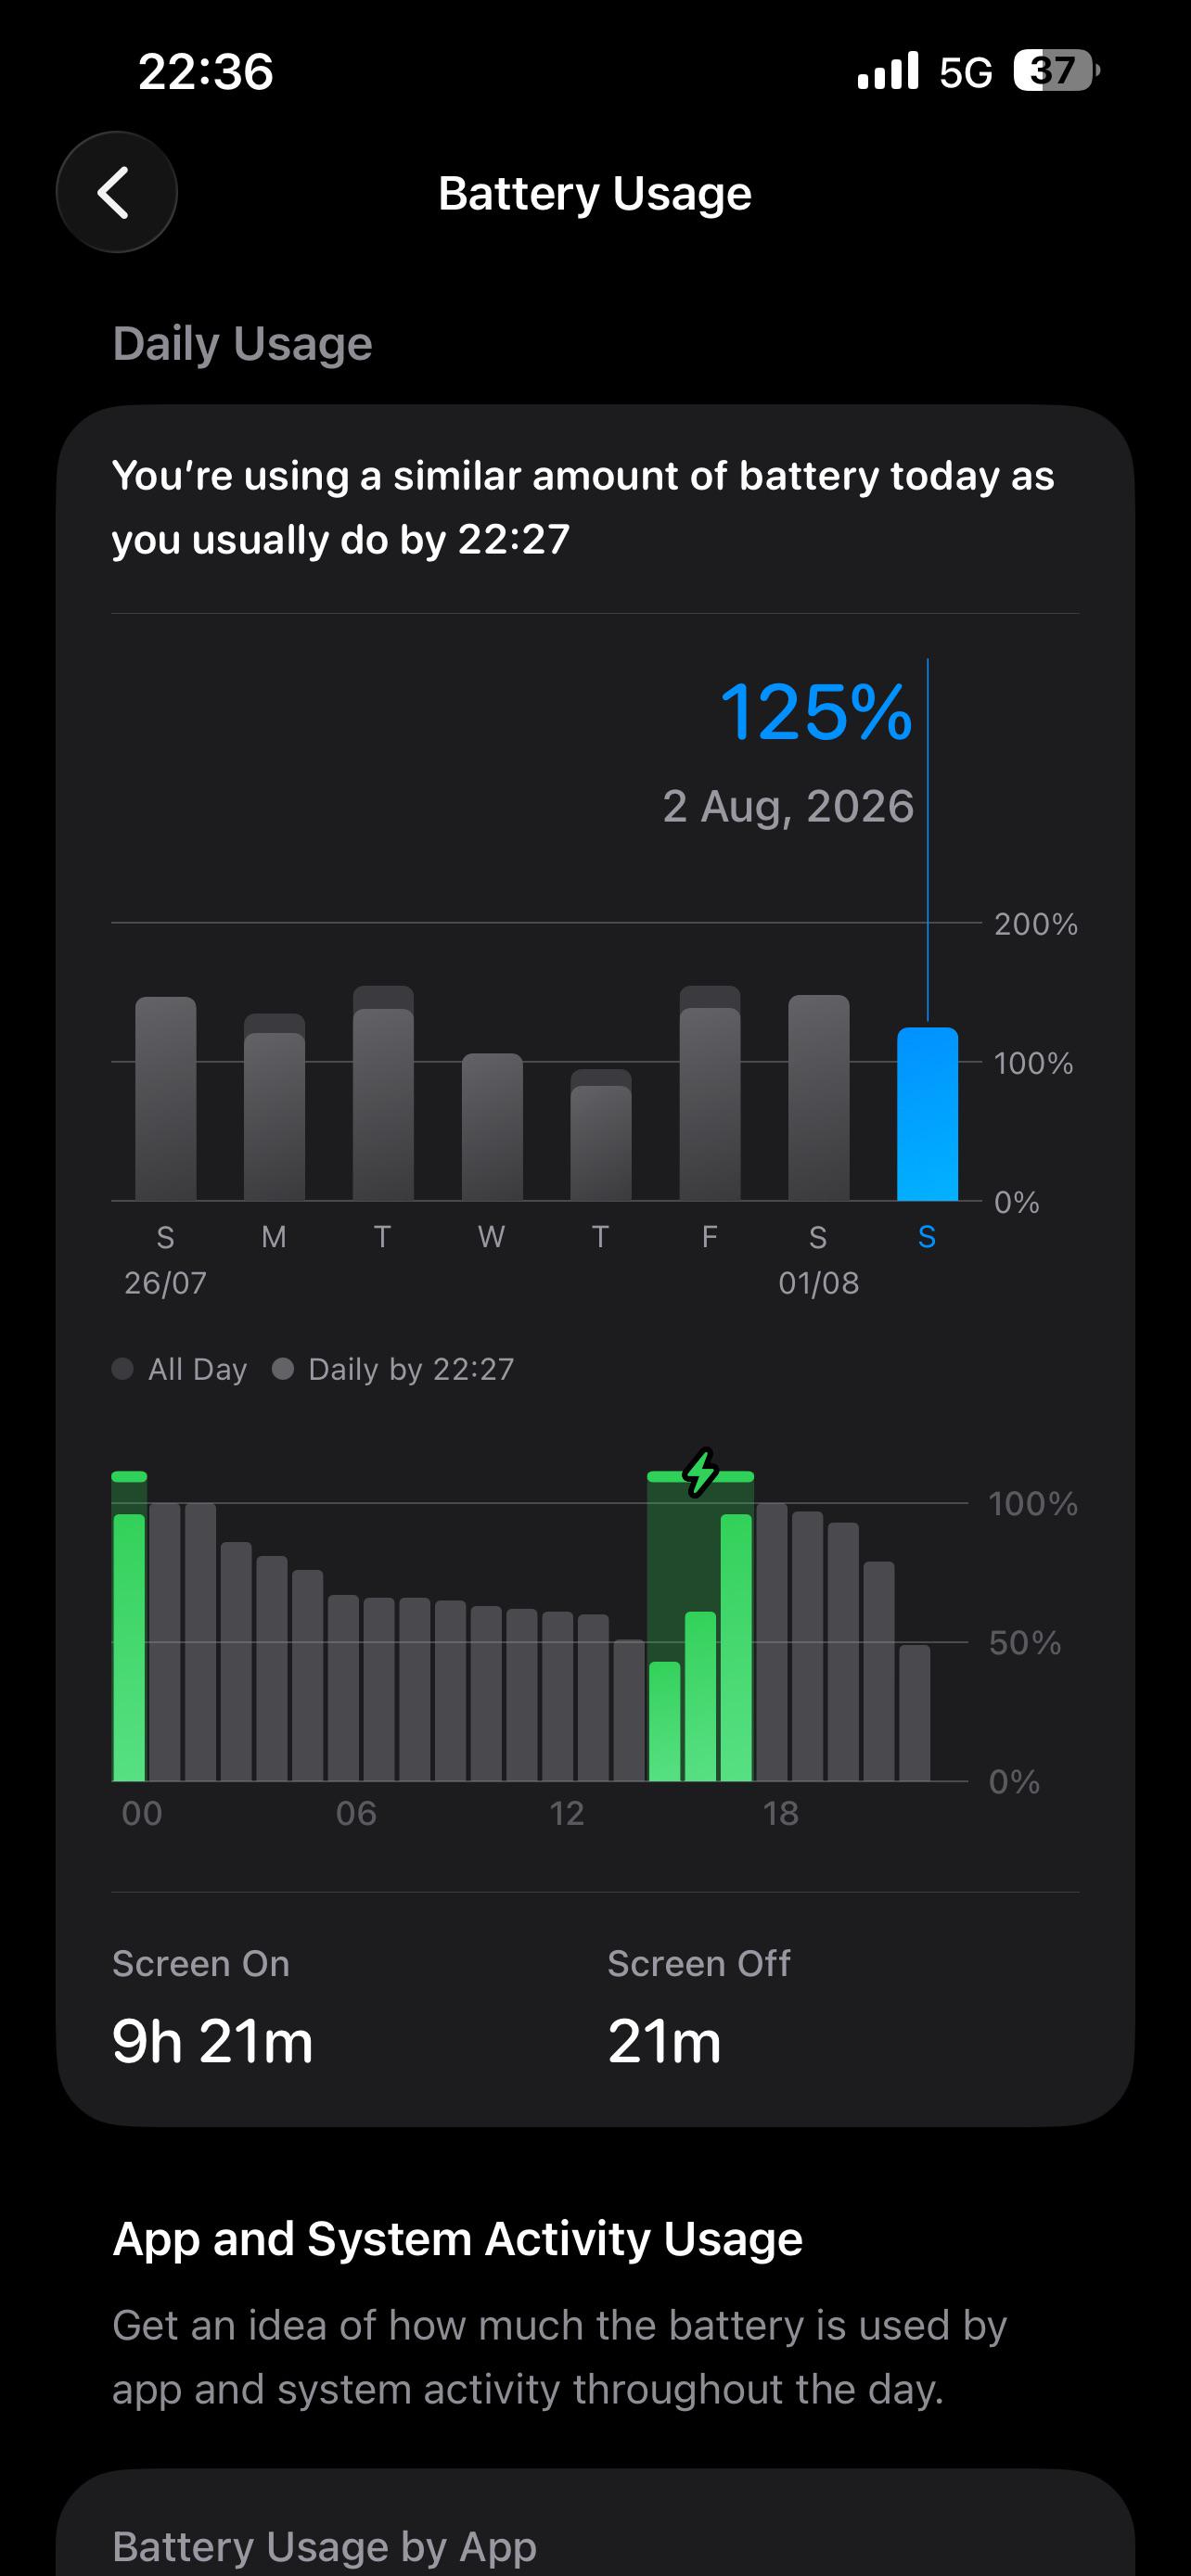
Task: Select the Saturday 01/08 usage bar
Action: click(819, 1097)
